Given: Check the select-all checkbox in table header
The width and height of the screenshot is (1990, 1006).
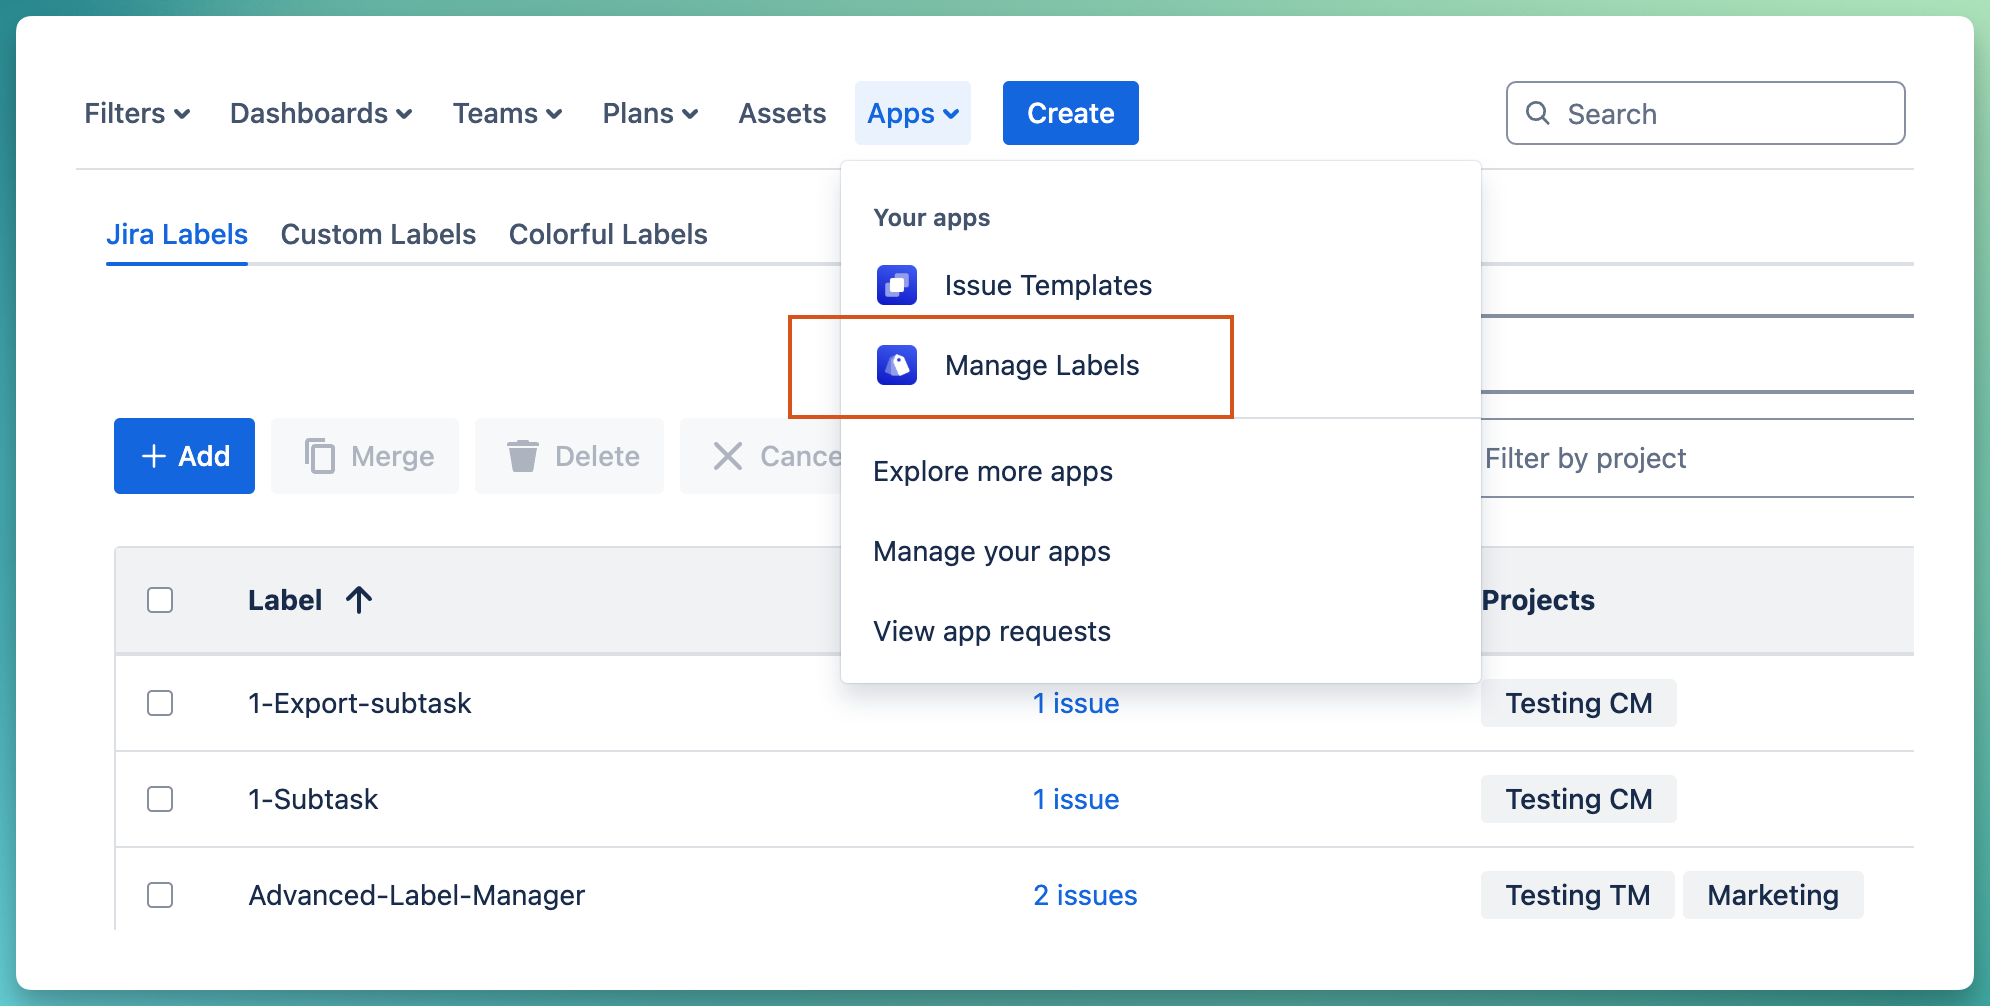Looking at the screenshot, I should pos(159,600).
